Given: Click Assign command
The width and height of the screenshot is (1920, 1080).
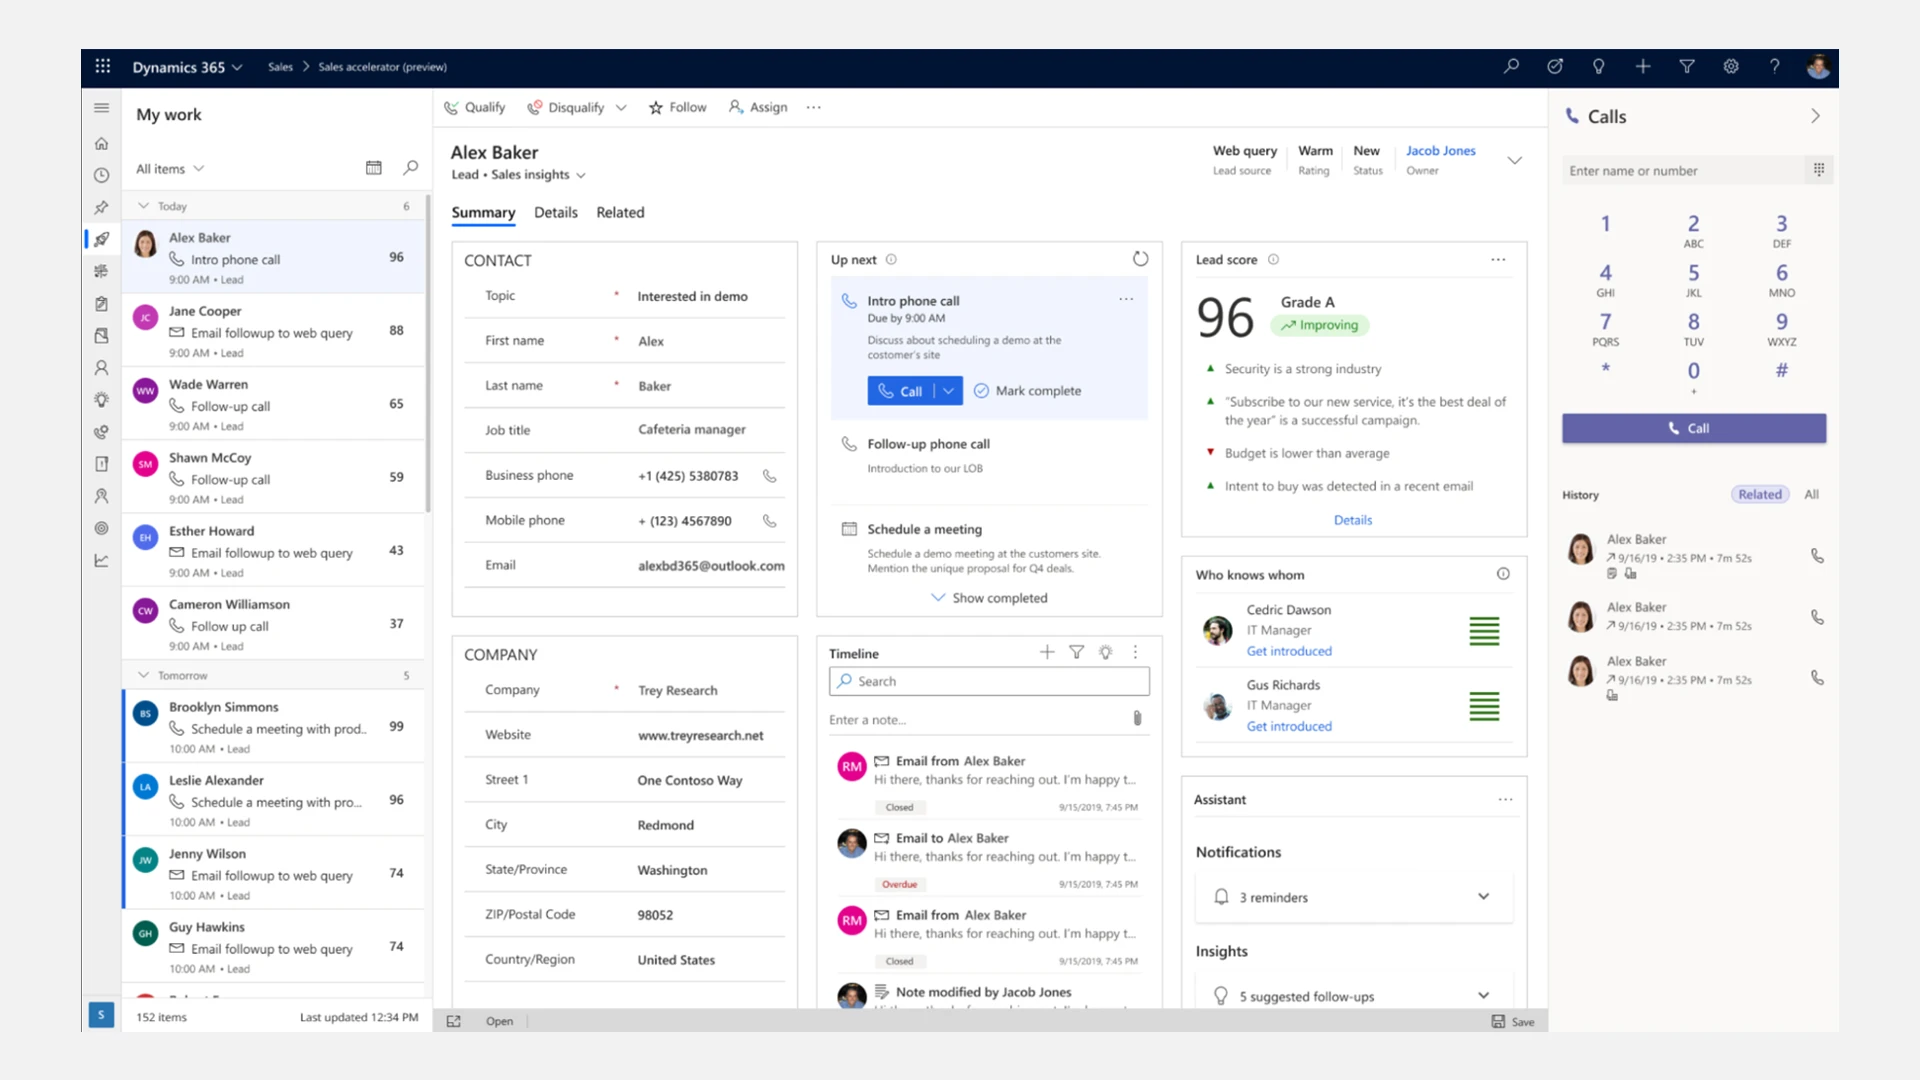Looking at the screenshot, I should [758, 107].
